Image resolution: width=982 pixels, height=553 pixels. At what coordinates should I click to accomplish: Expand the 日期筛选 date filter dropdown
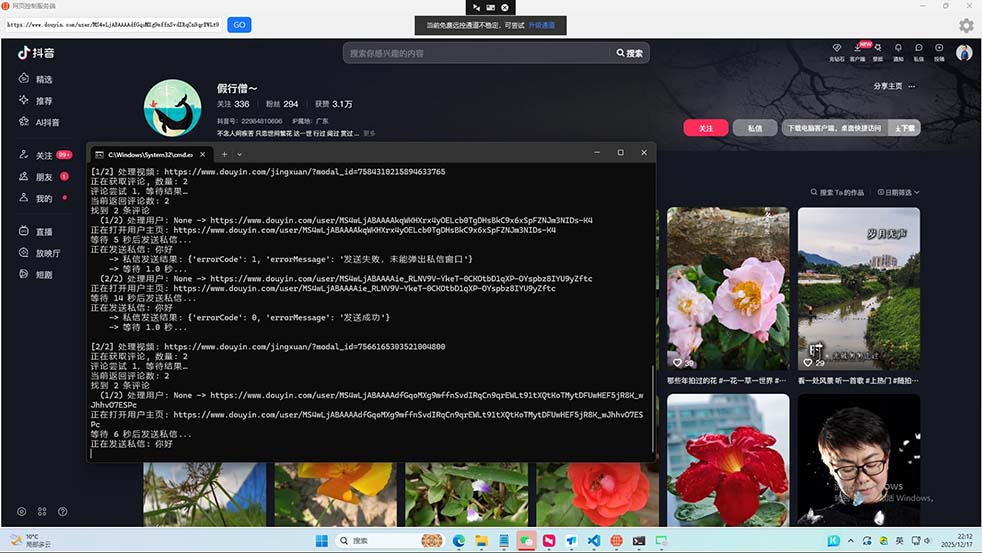tap(896, 192)
